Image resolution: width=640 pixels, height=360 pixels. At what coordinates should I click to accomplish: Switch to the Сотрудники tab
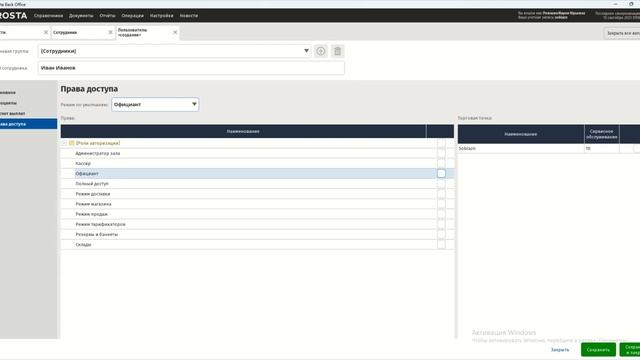[83, 32]
